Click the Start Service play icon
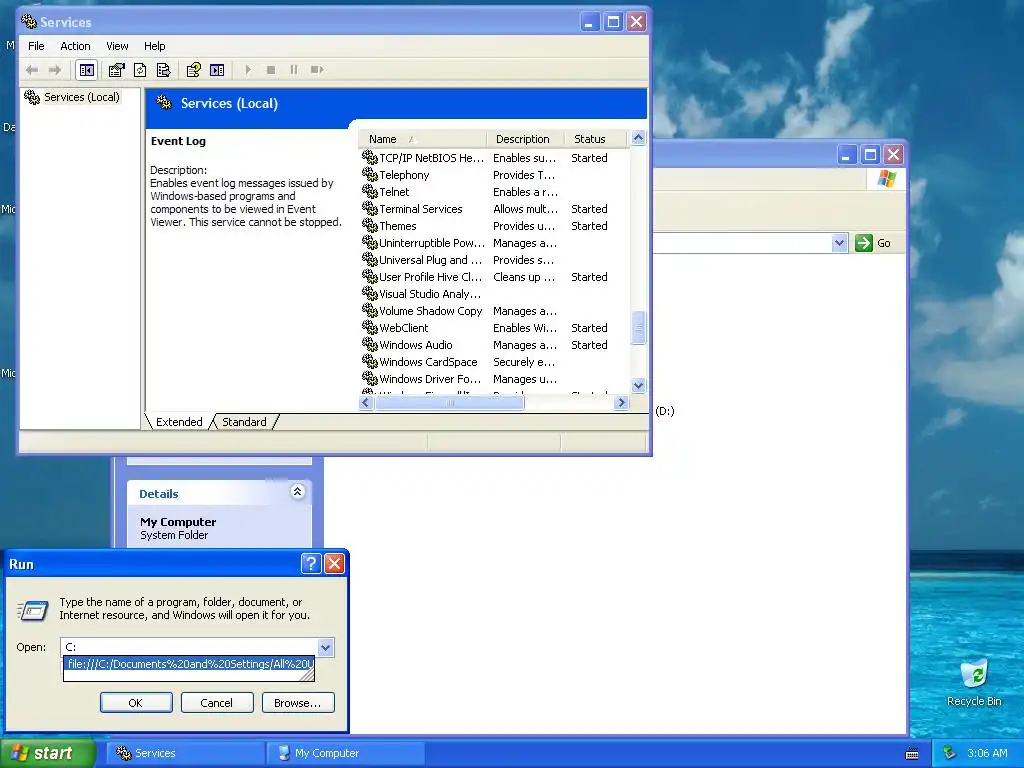Image resolution: width=1024 pixels, height=768 pixels. [x=248, y=70]
